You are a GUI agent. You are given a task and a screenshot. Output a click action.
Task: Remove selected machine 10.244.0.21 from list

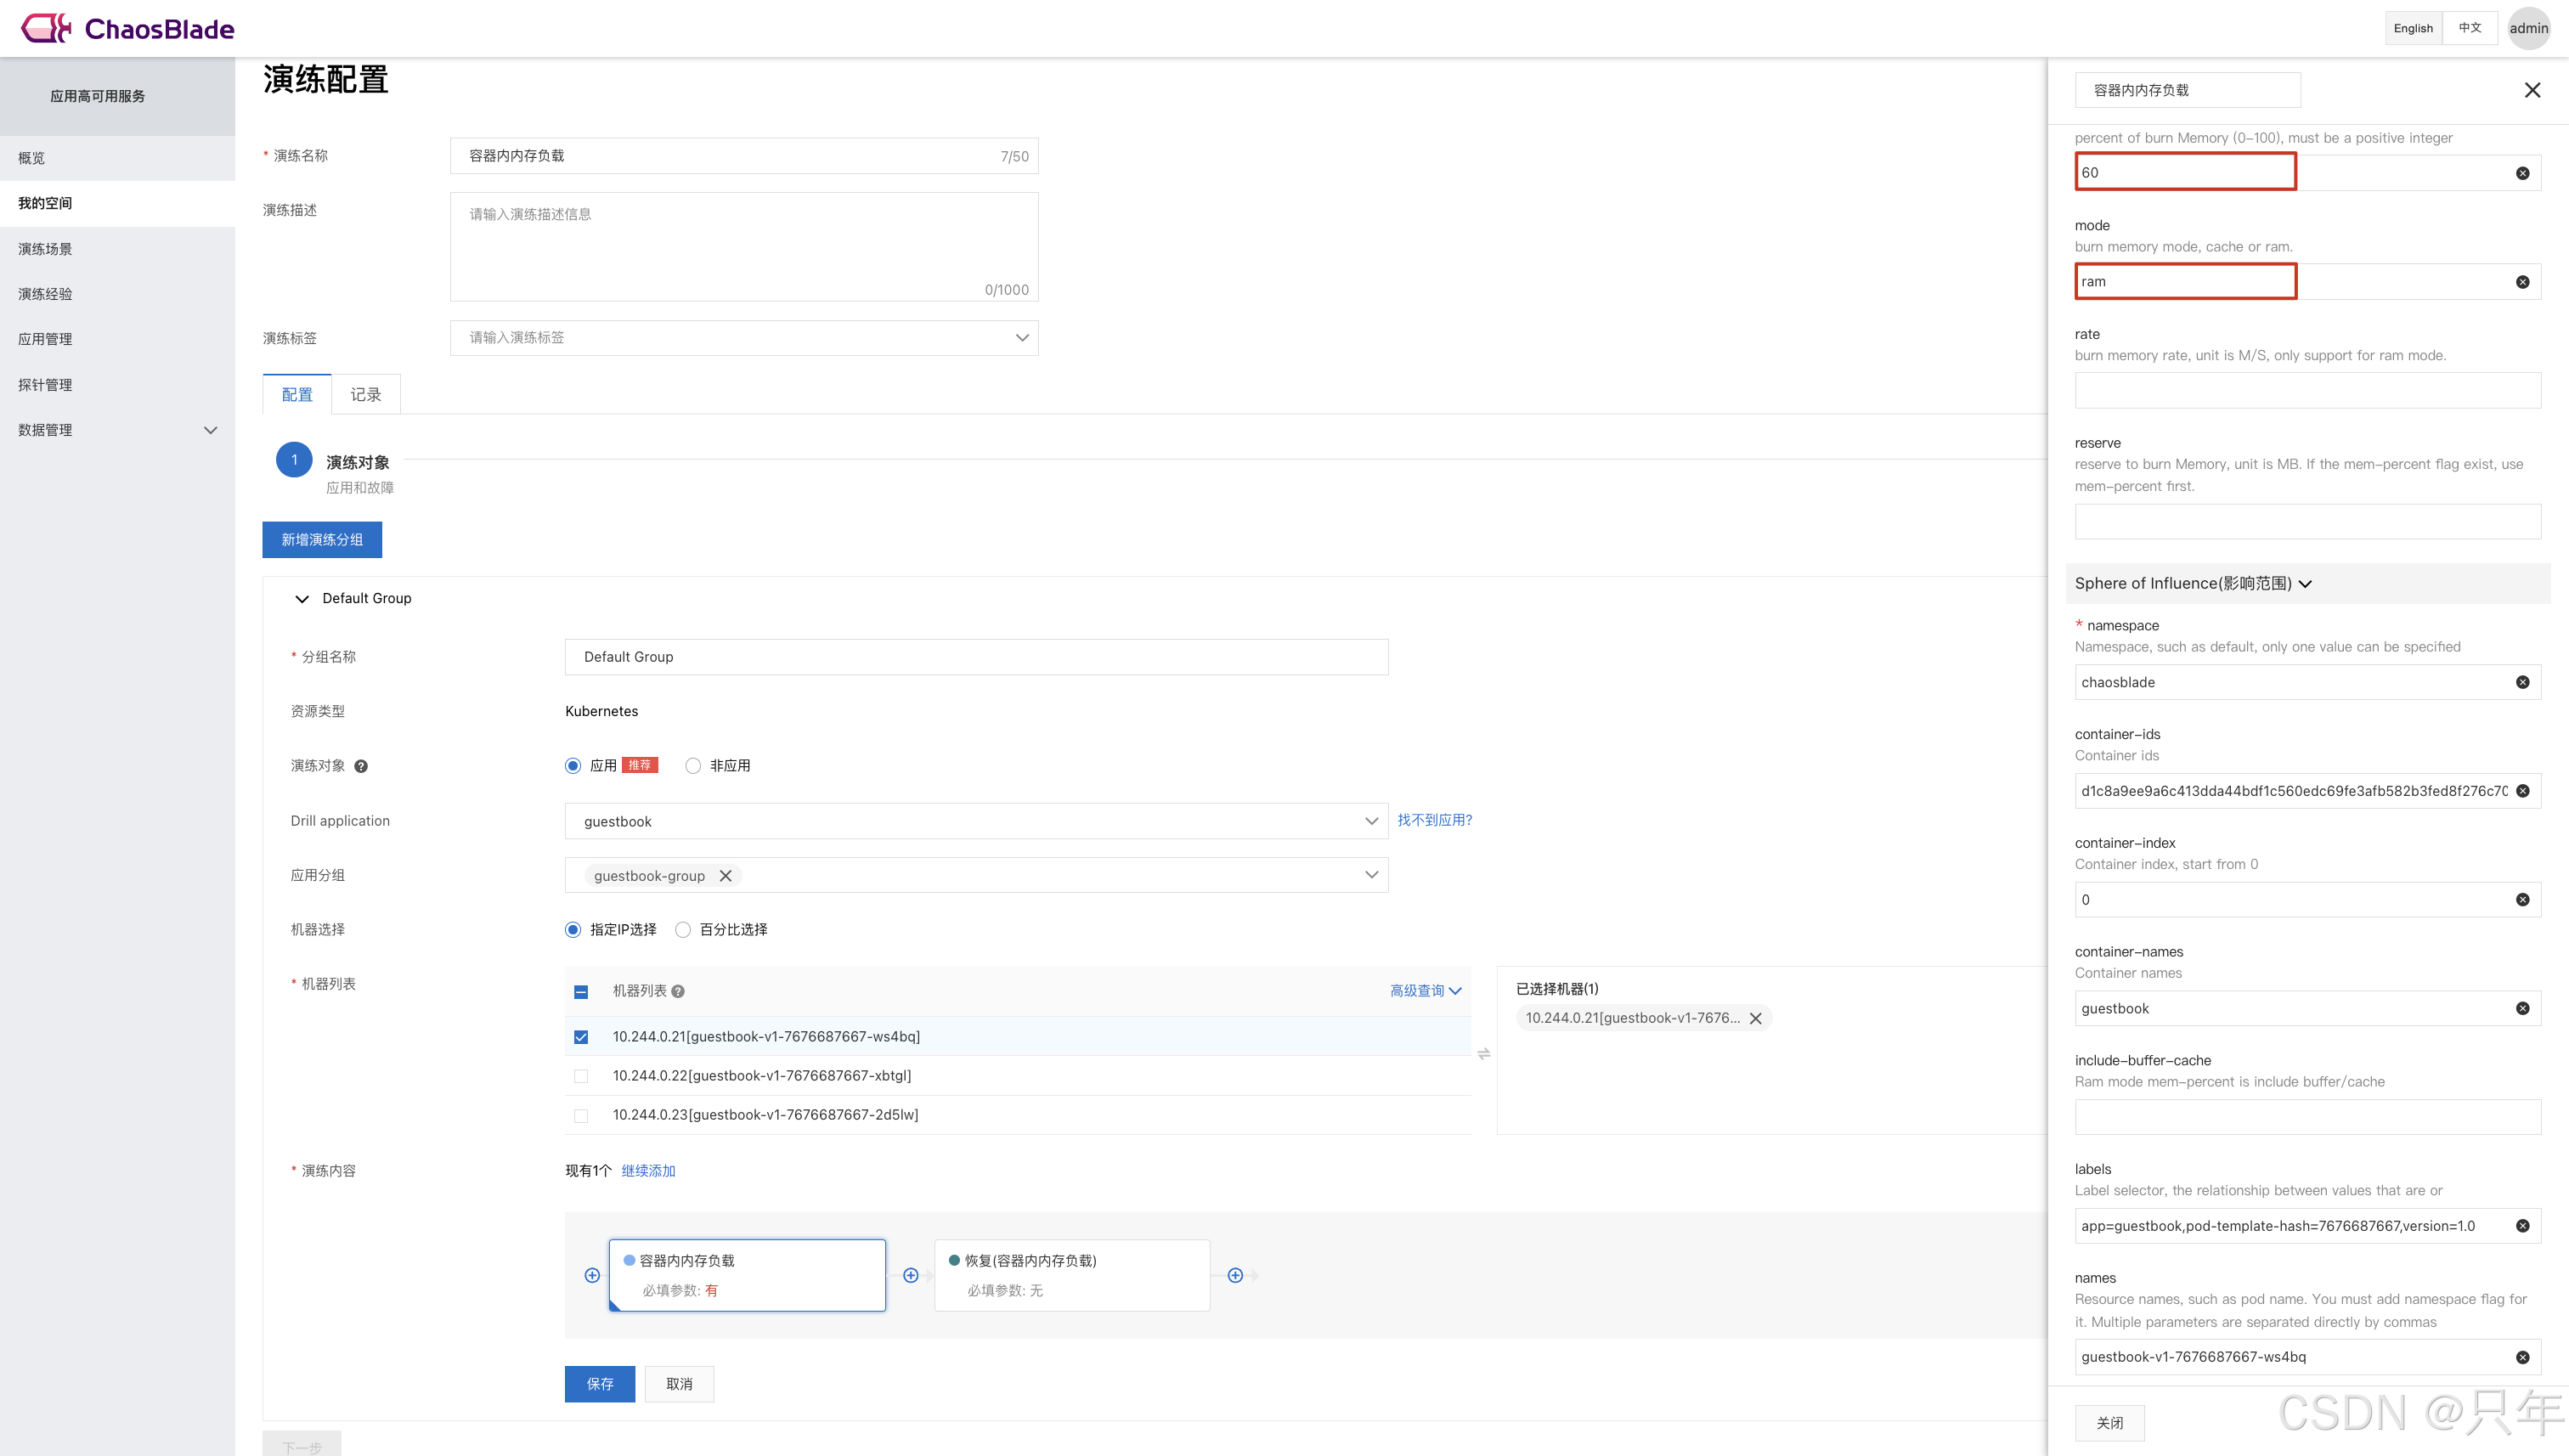coord(1755,1018)
